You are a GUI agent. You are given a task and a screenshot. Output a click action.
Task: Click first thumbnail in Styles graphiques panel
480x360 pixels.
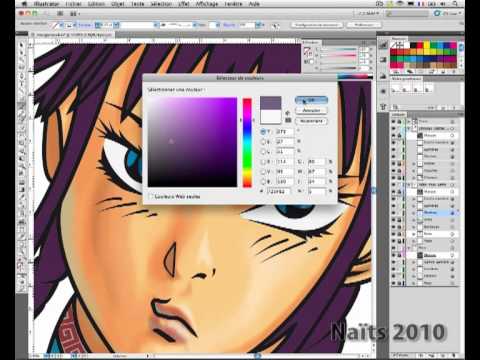397,88
